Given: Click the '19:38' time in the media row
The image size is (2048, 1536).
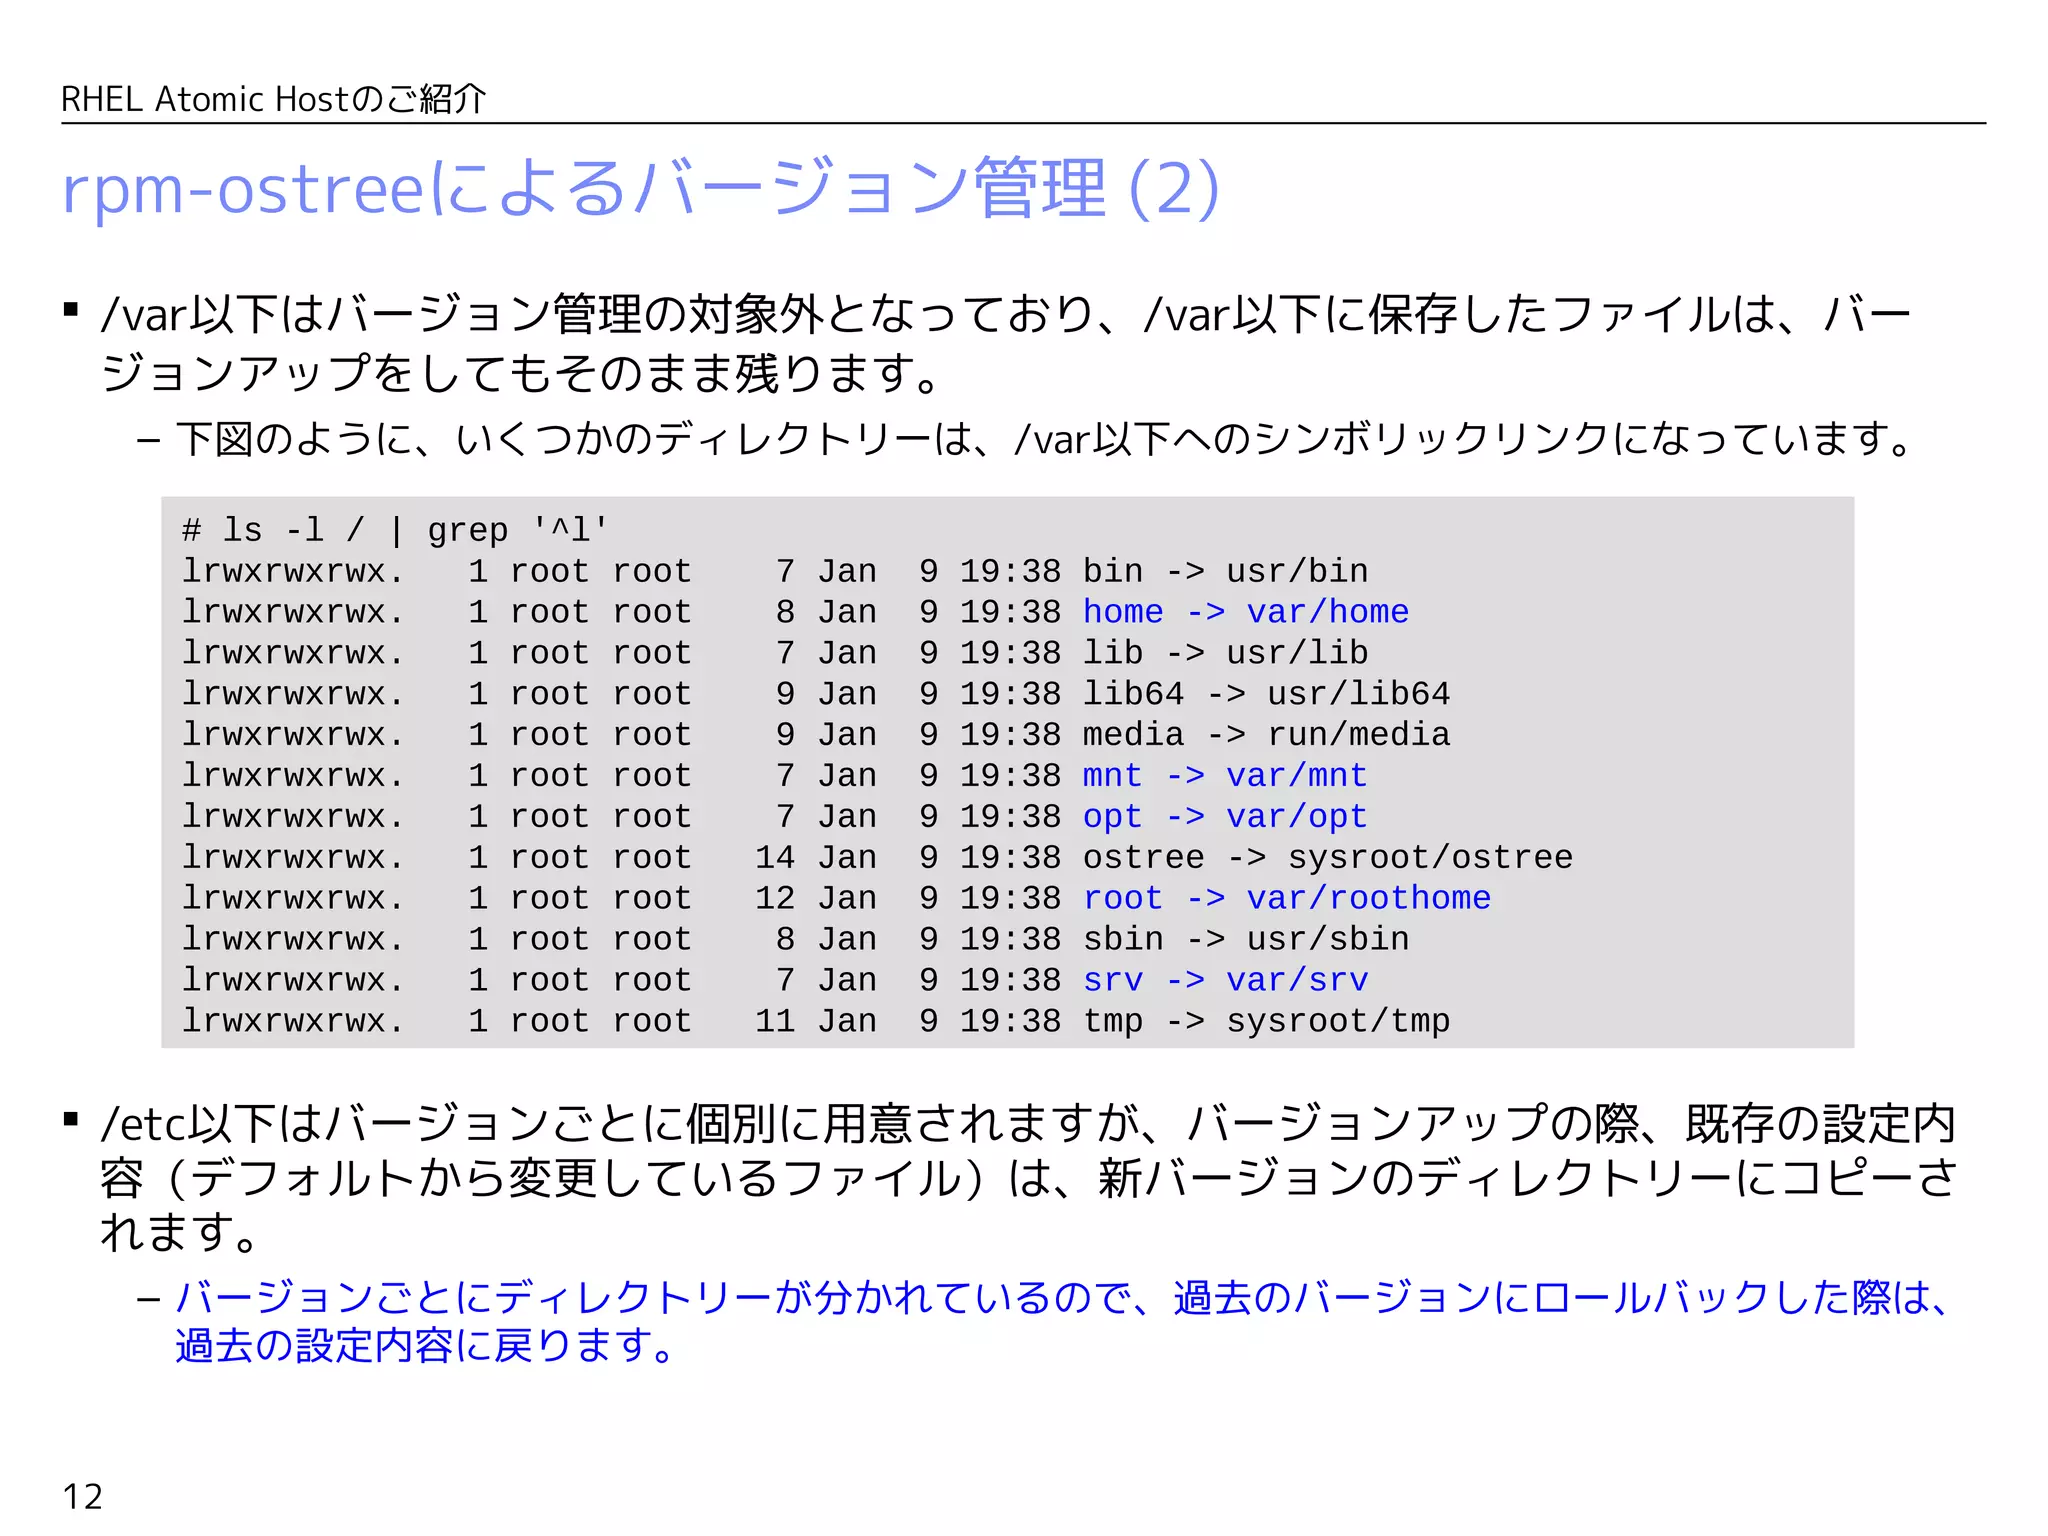Looking at the screenshot, I should [x=1010, y=735].
